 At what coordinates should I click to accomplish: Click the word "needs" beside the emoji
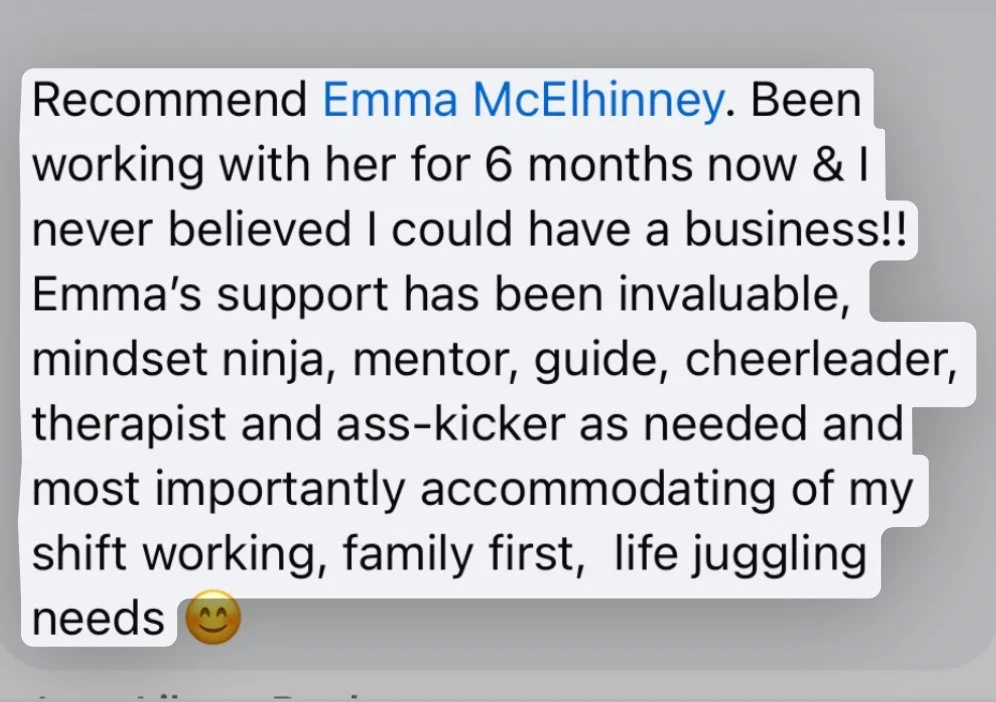(98, 618)
